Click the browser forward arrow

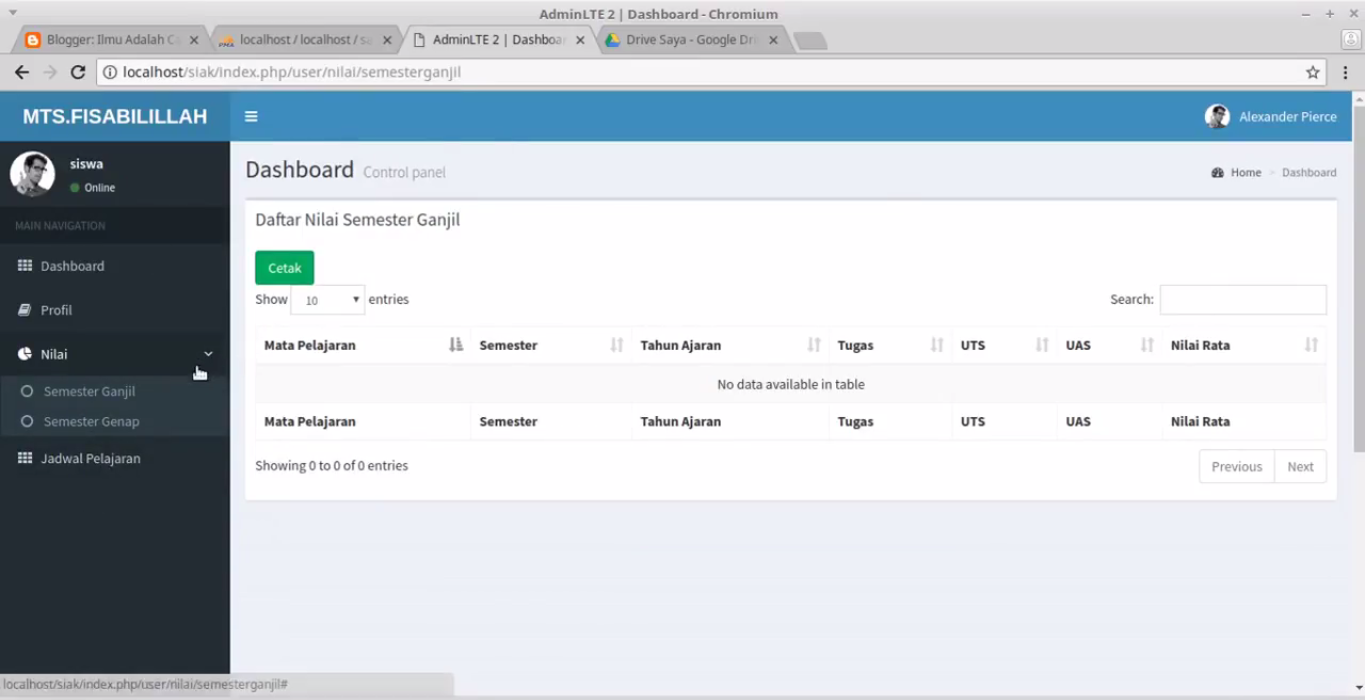(x=50, y=72)
